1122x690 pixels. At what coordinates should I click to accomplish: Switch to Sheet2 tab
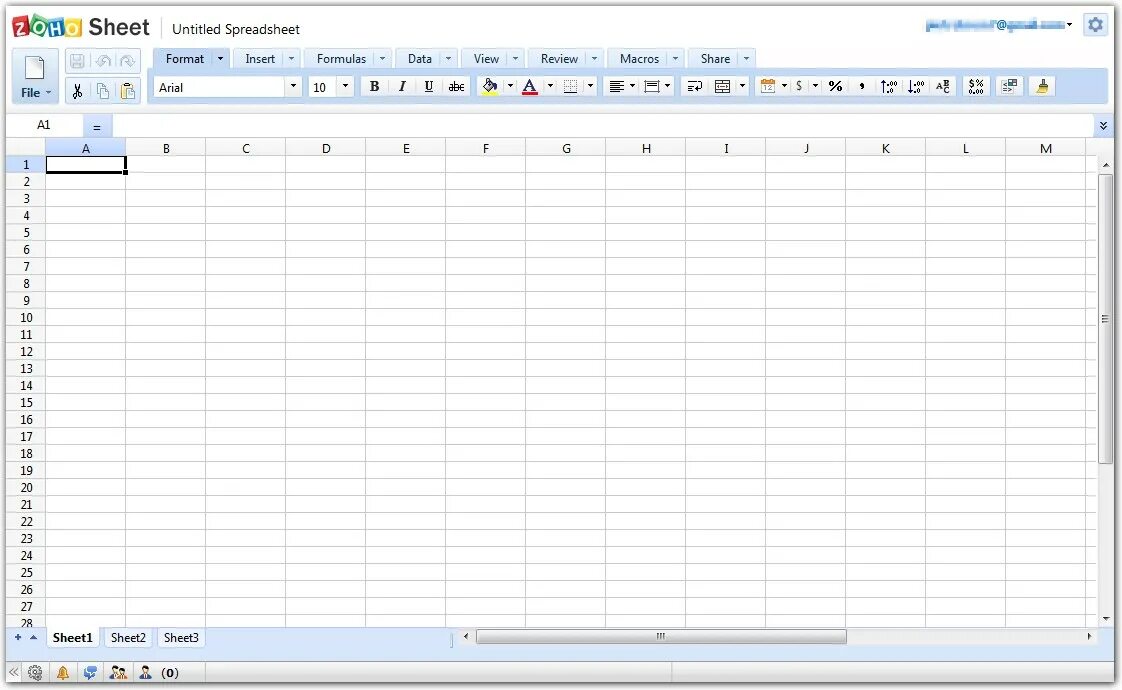tap(128, 638)
